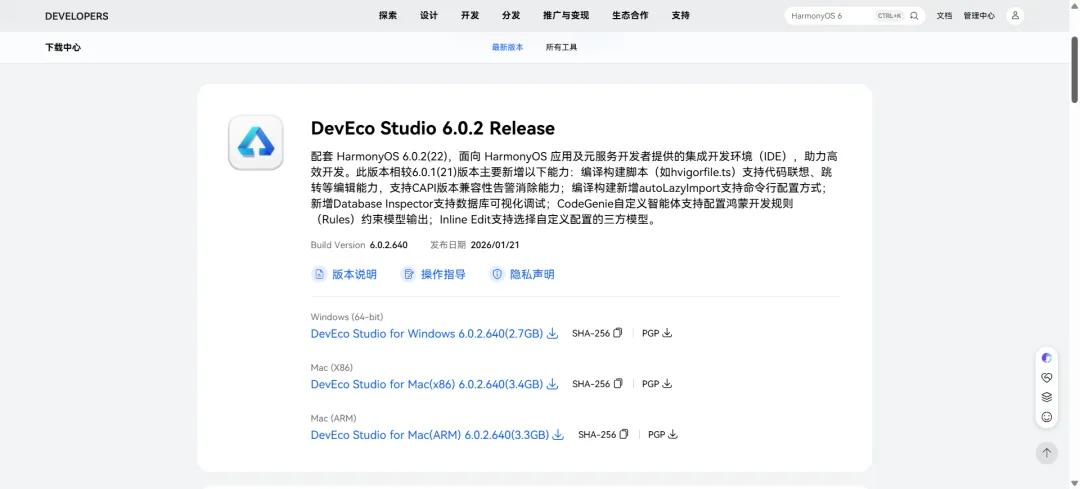
Task: Click the DEVELOPERS site logo
Action: point(76,16)
